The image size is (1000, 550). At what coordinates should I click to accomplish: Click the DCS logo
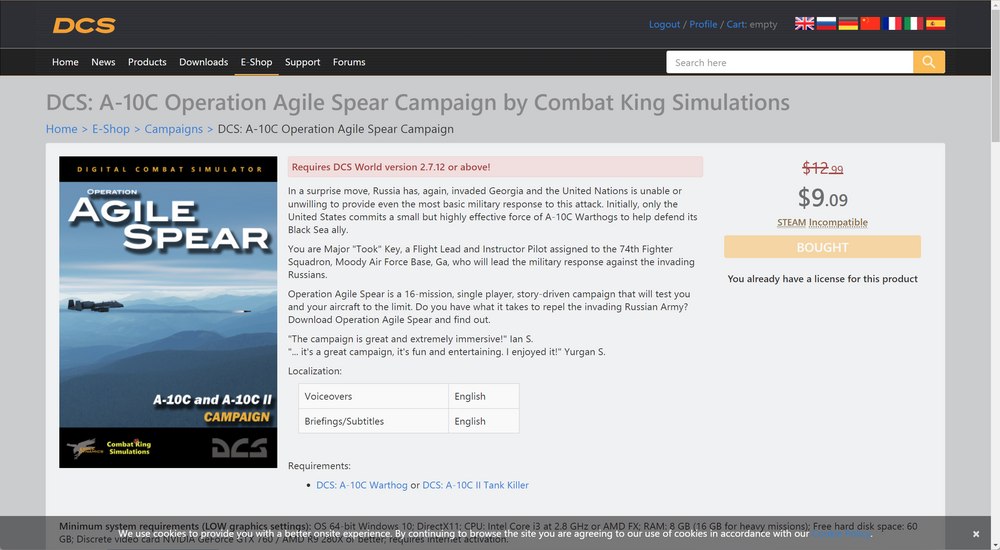pyautogui.click(x=84, y=25)
